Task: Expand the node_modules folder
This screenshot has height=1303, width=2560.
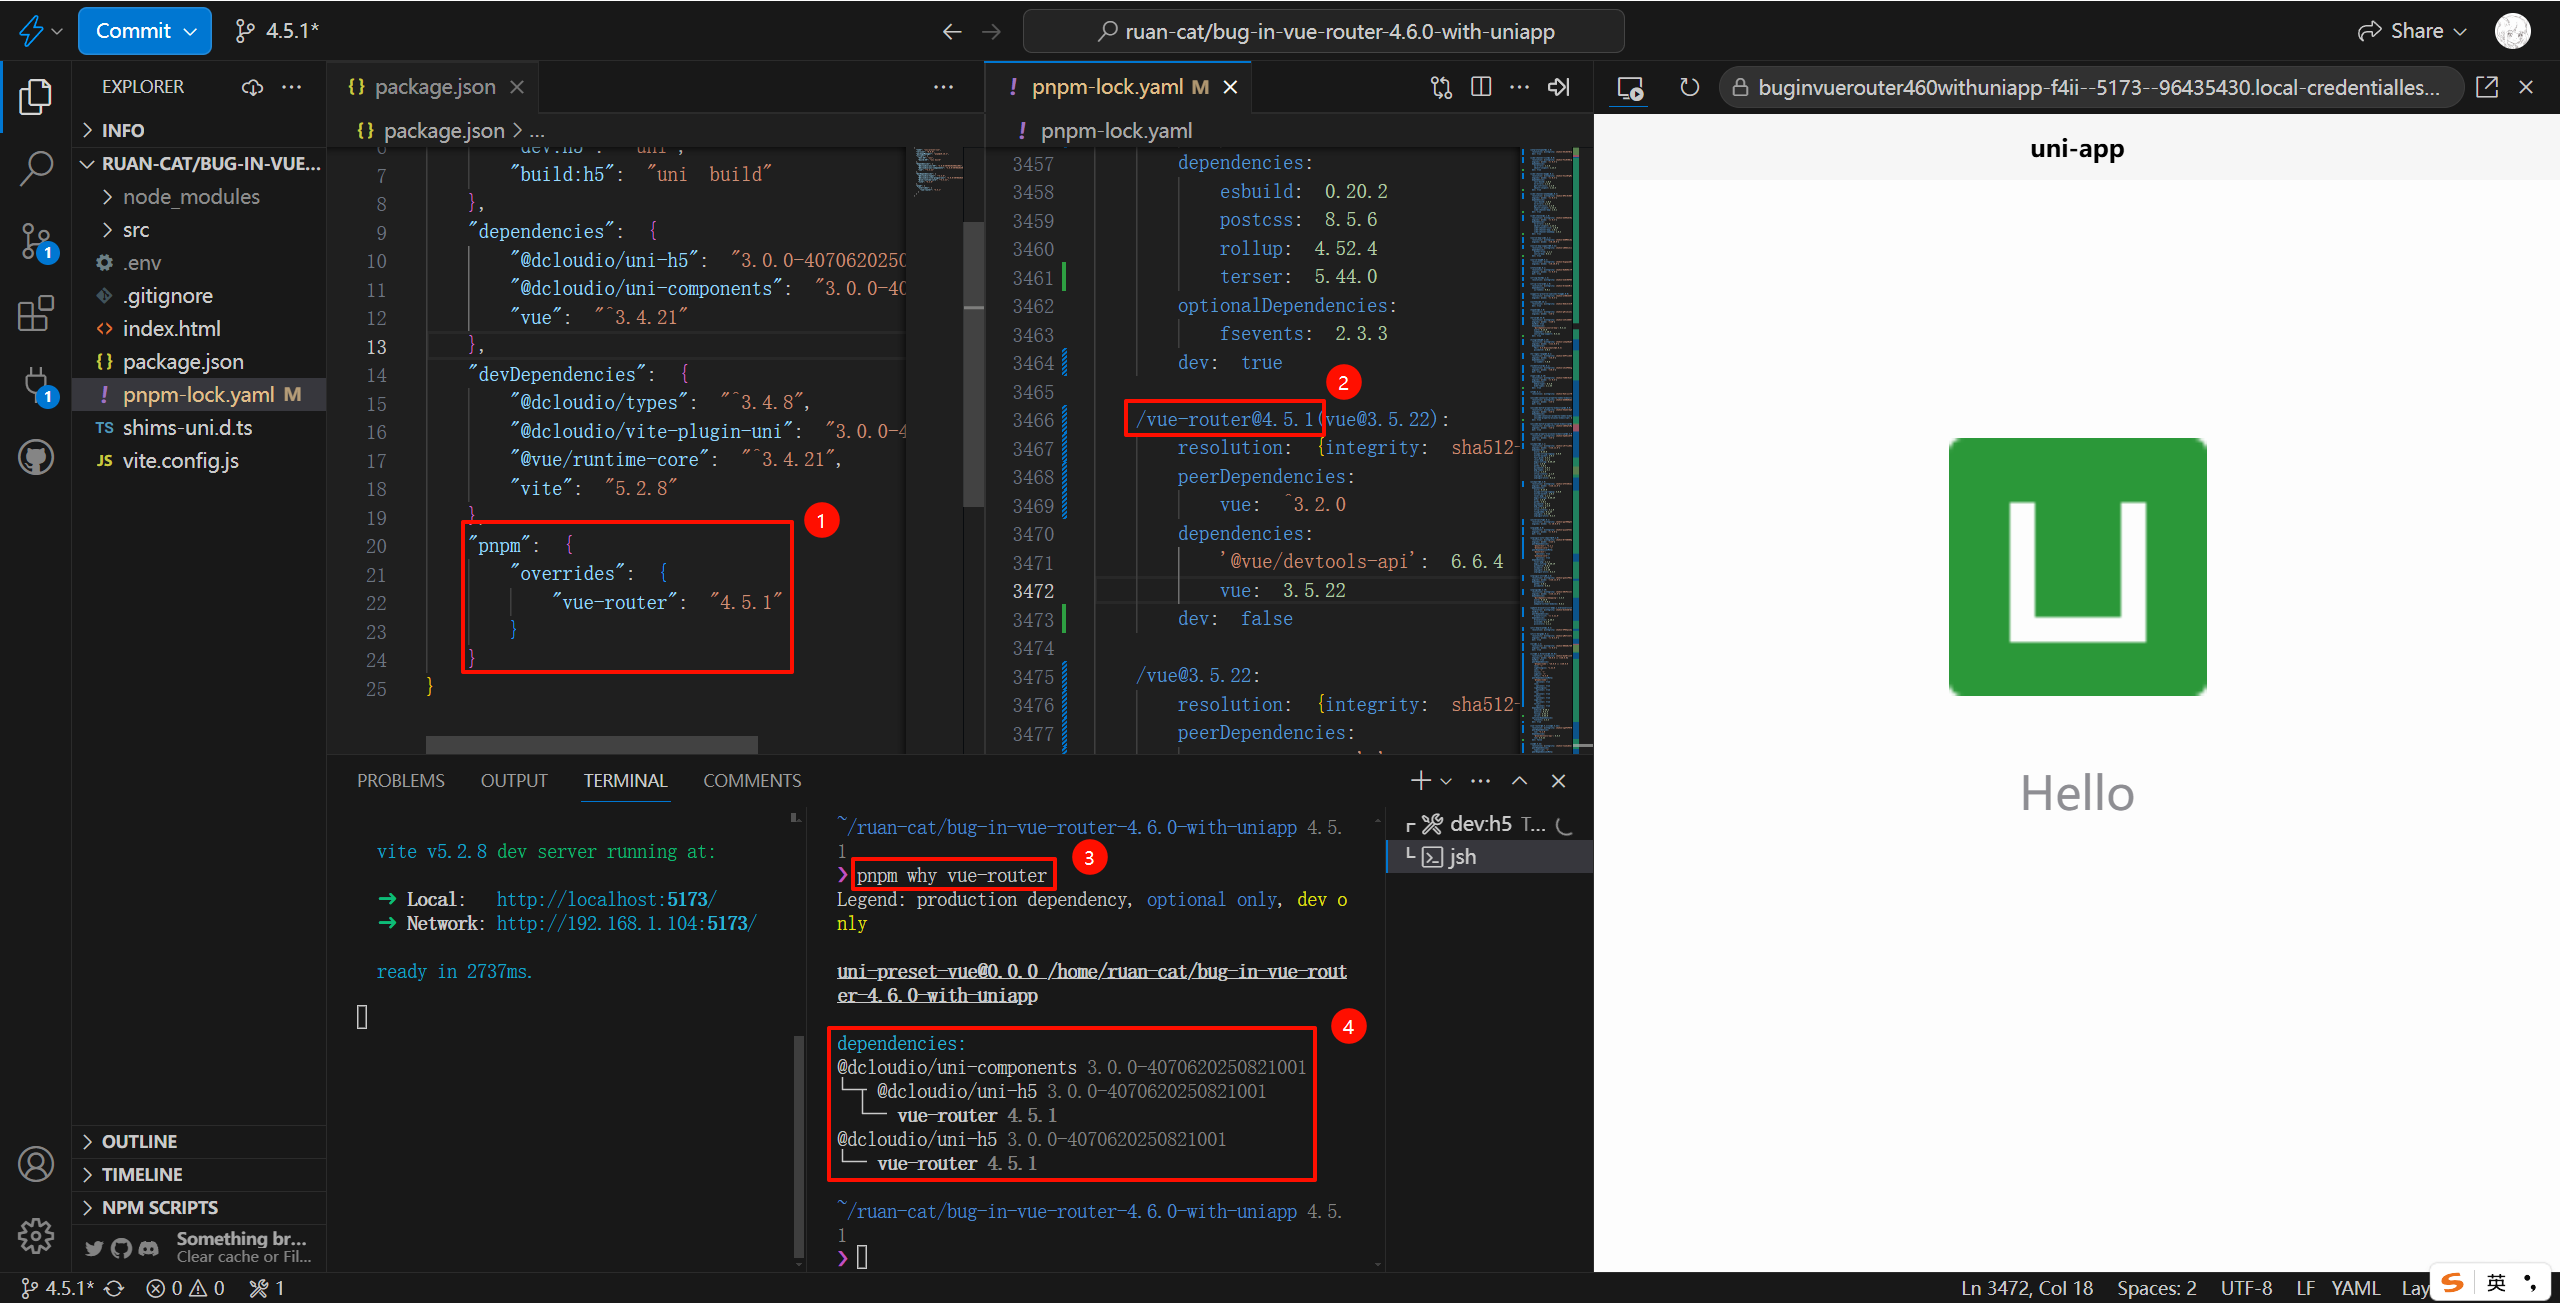Action: coord(190,197)
